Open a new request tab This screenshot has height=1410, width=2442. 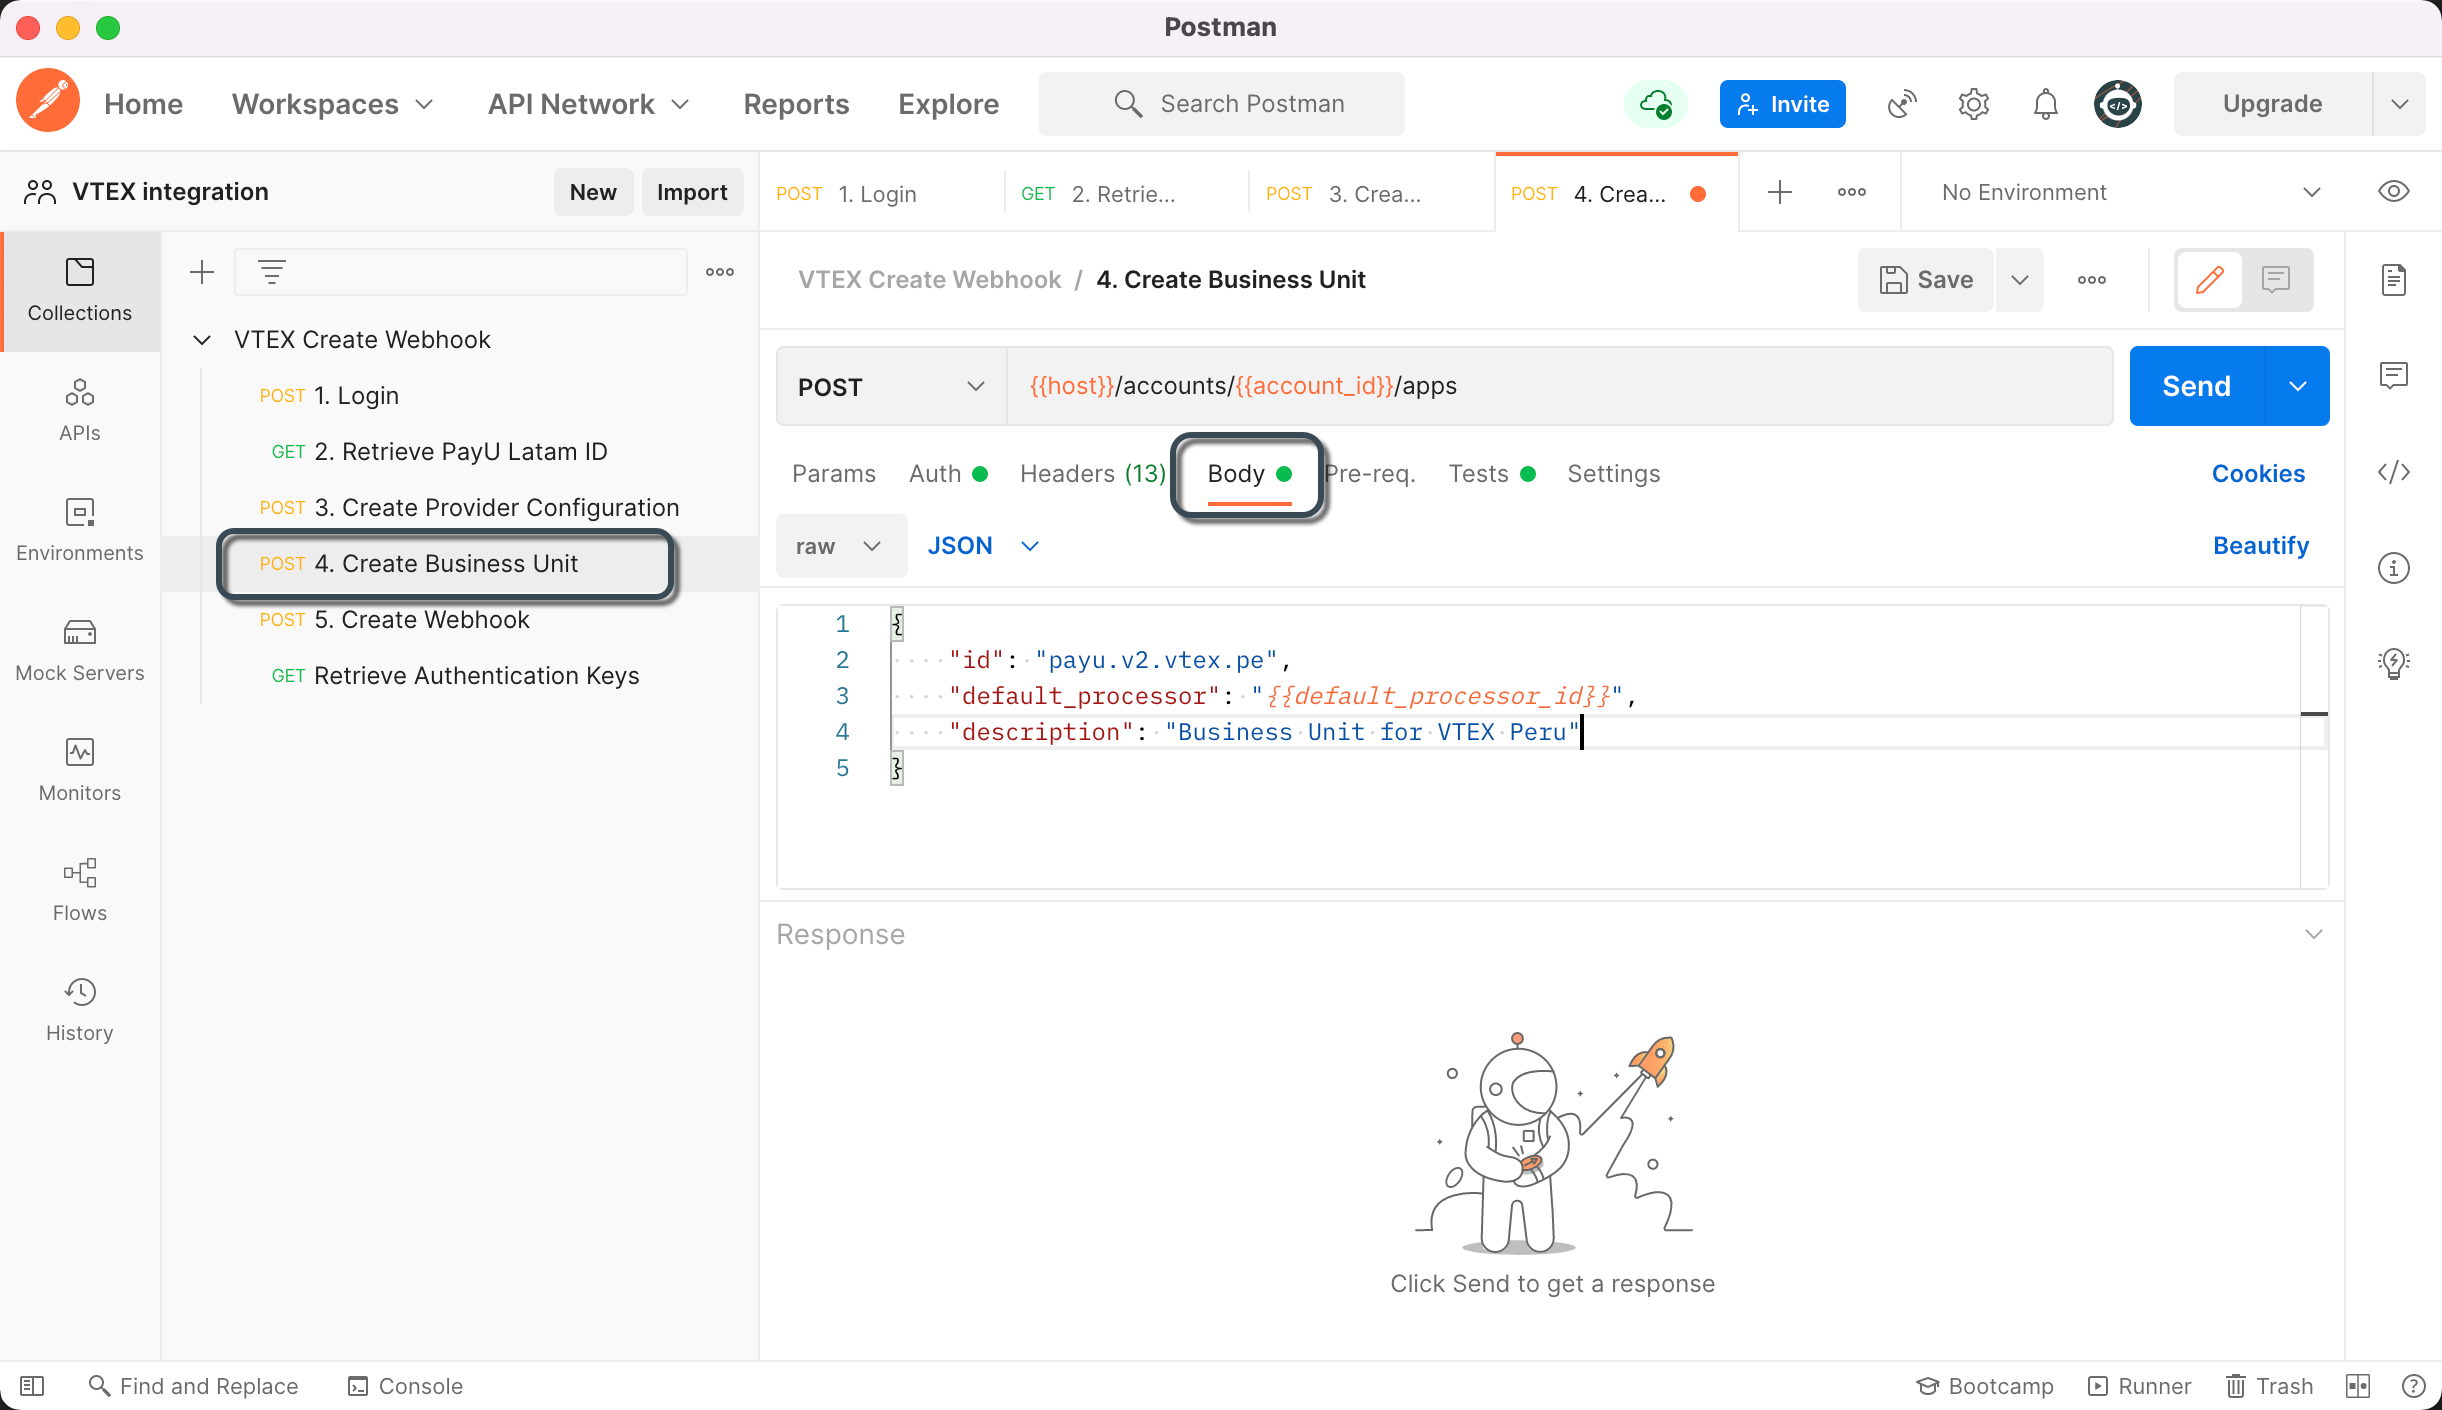click(1779, 192)
